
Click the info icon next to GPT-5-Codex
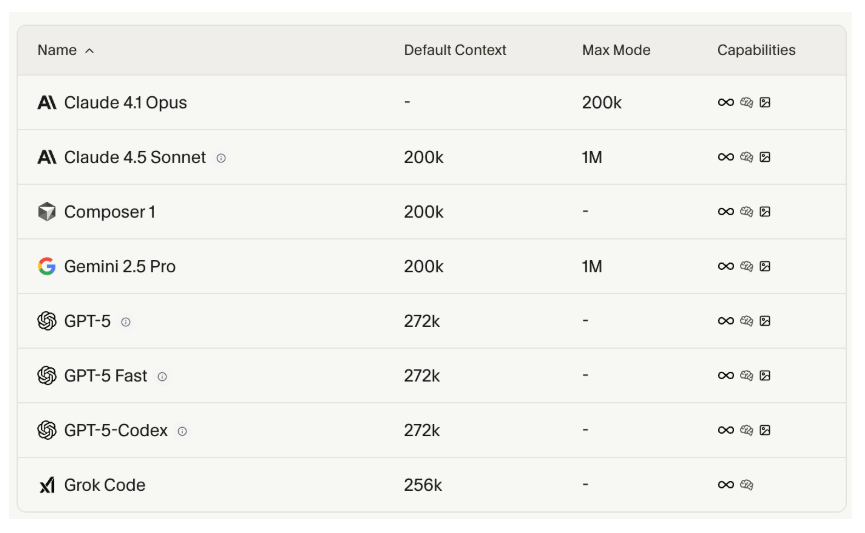point(182,431)
